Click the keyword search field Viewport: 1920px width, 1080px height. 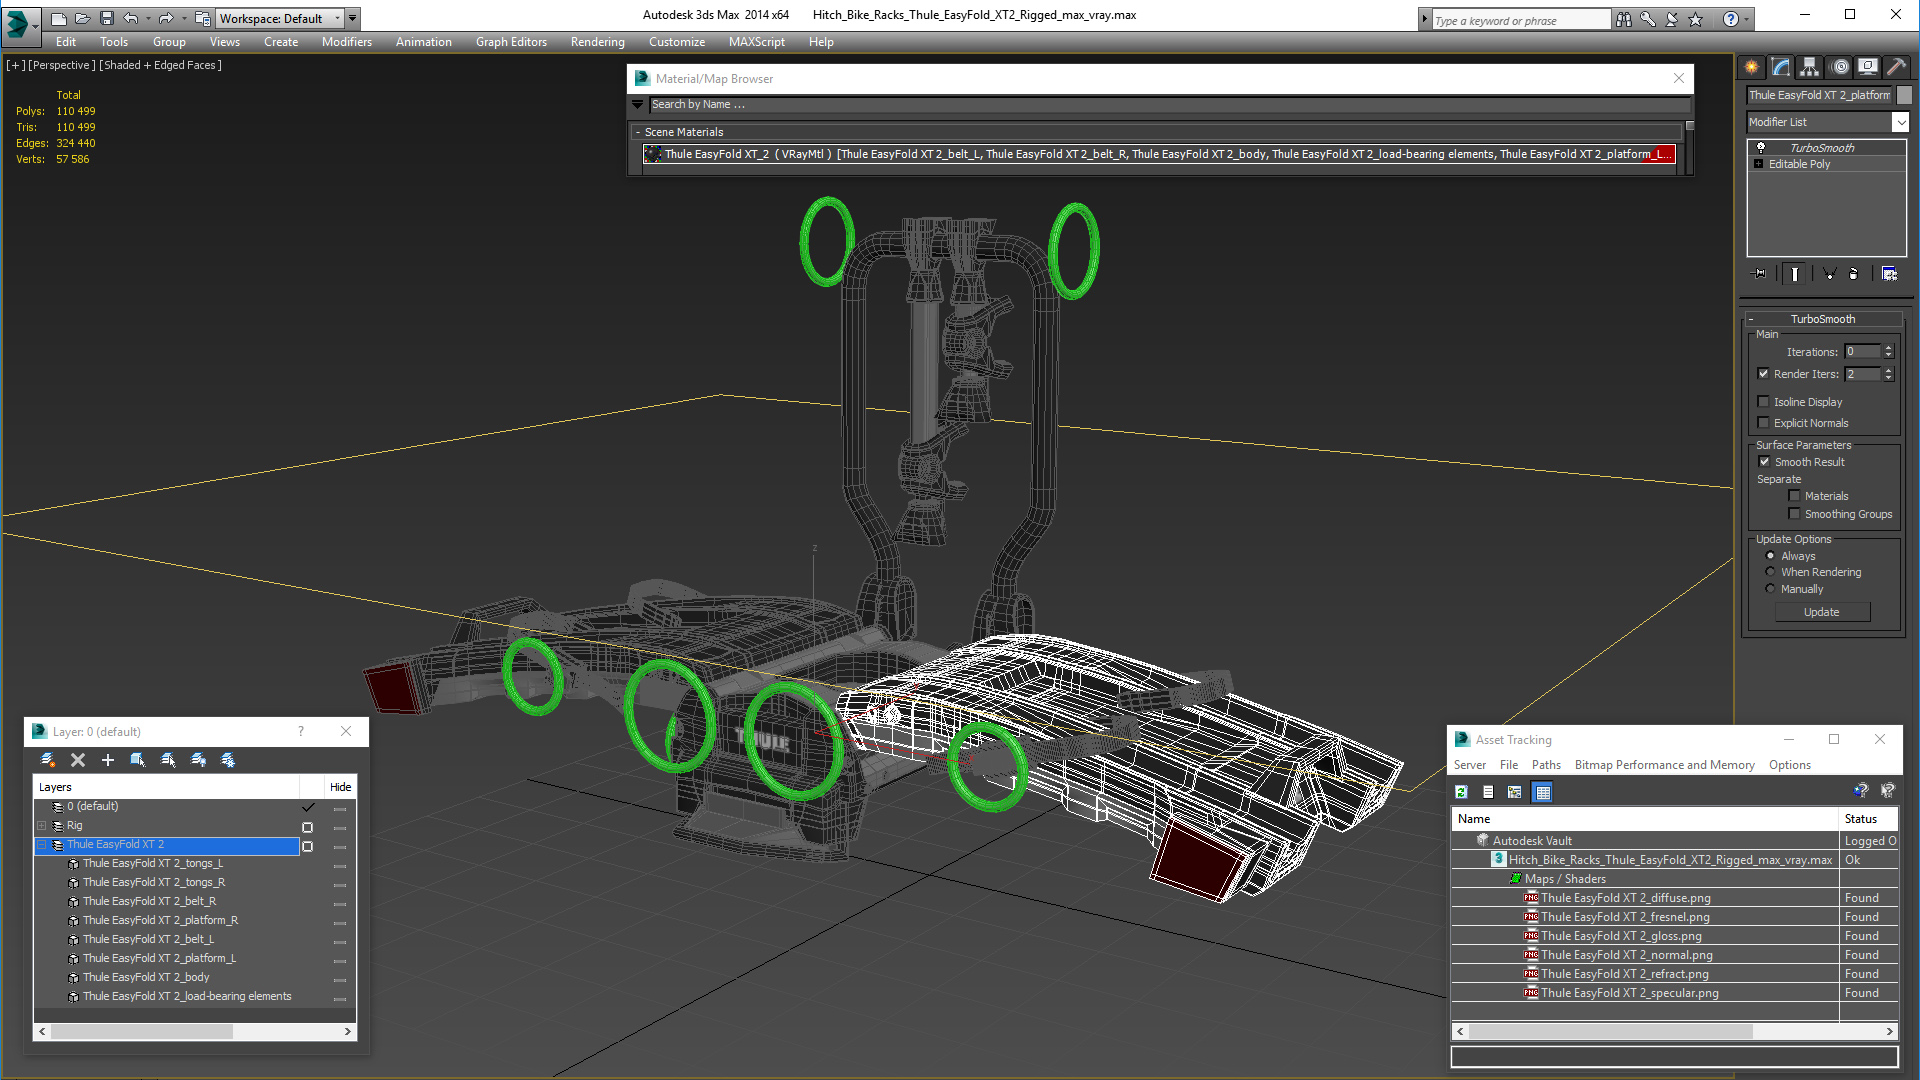(x=1520, y=20)
